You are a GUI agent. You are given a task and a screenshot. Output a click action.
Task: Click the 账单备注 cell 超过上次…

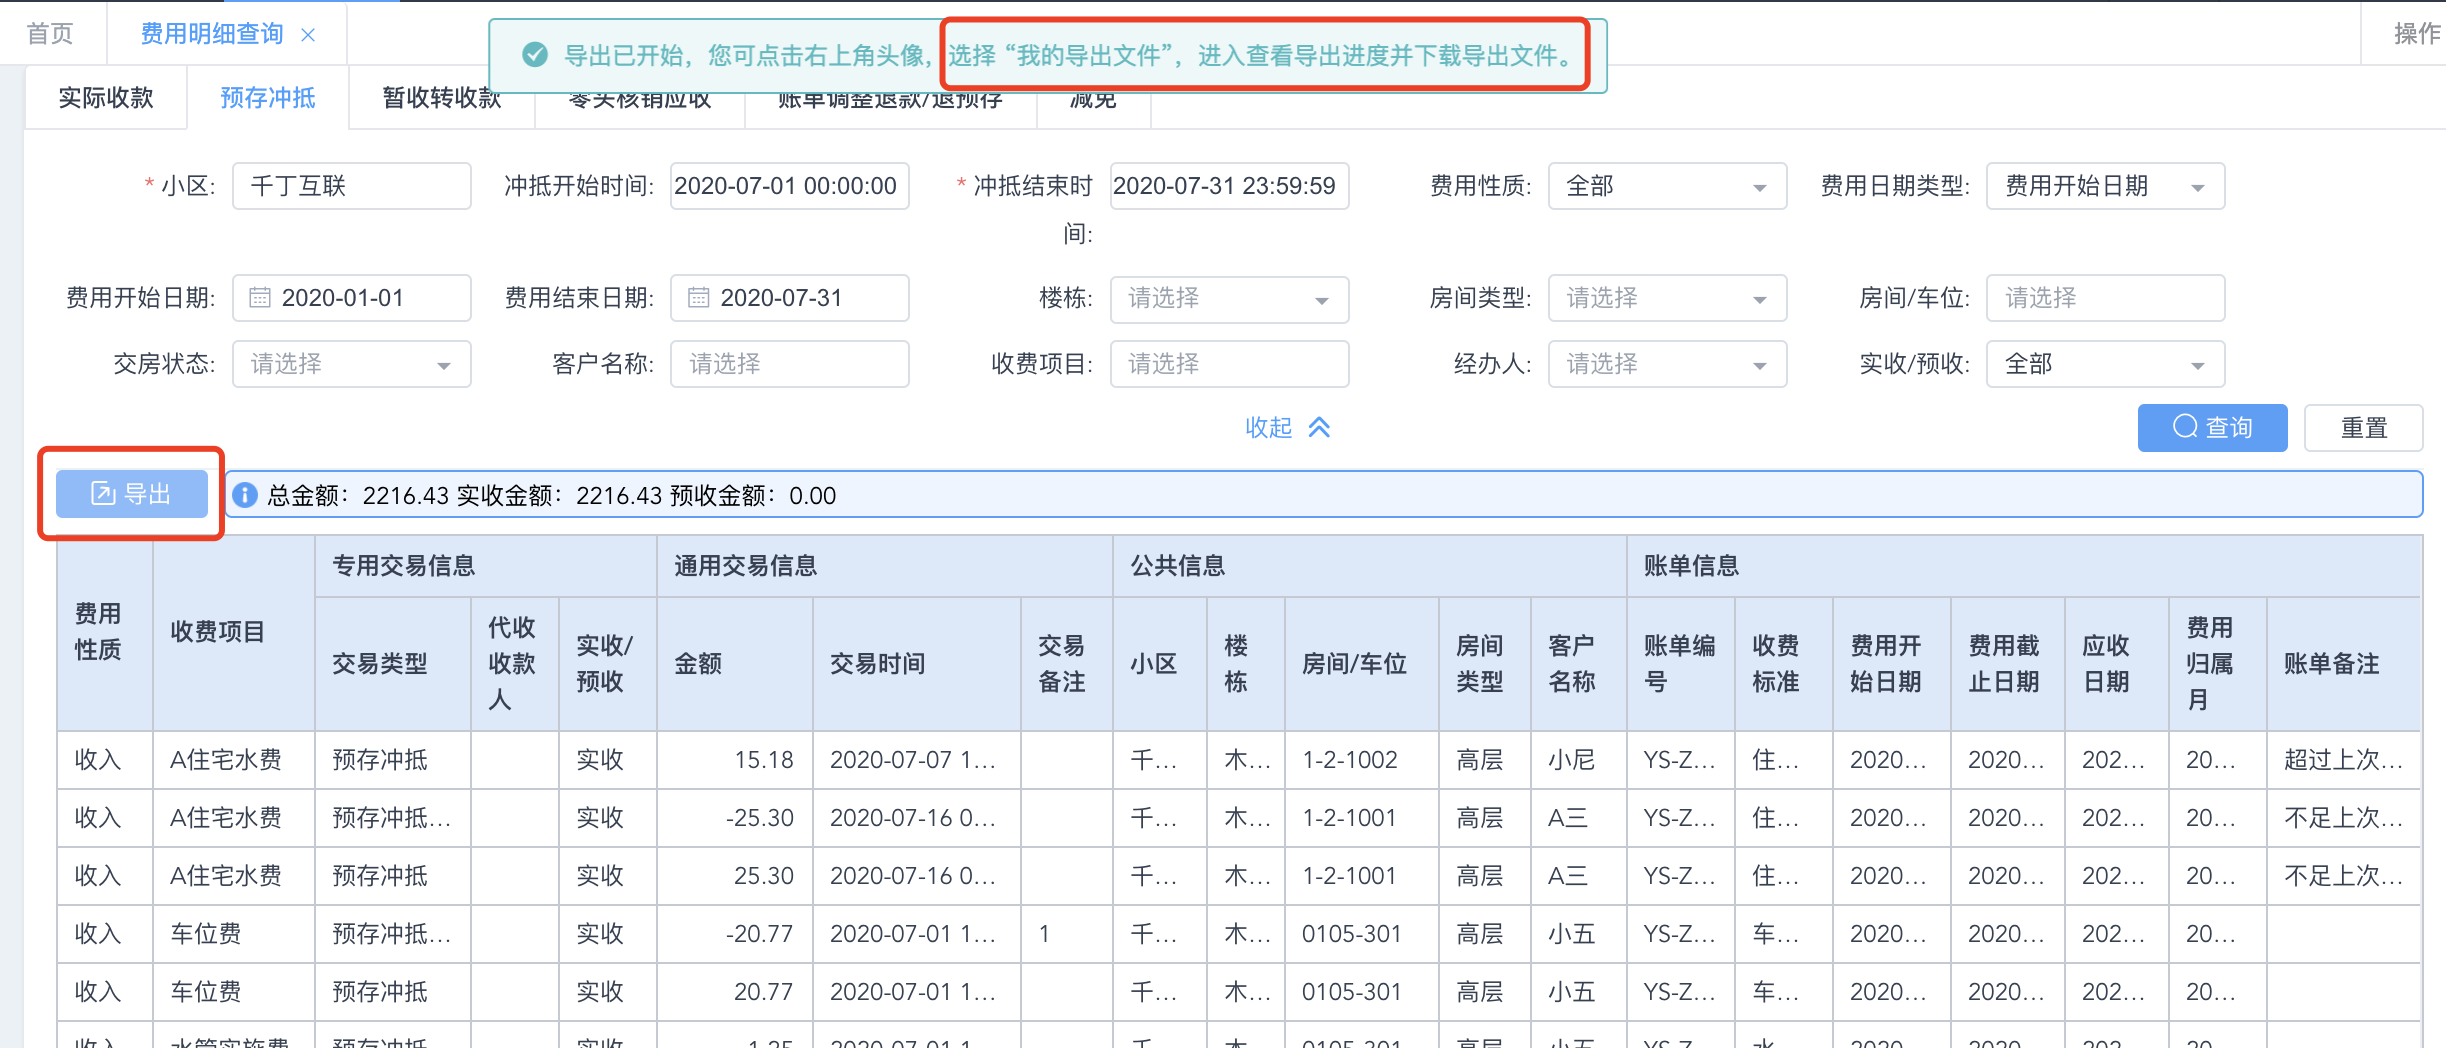[2343, 760]
